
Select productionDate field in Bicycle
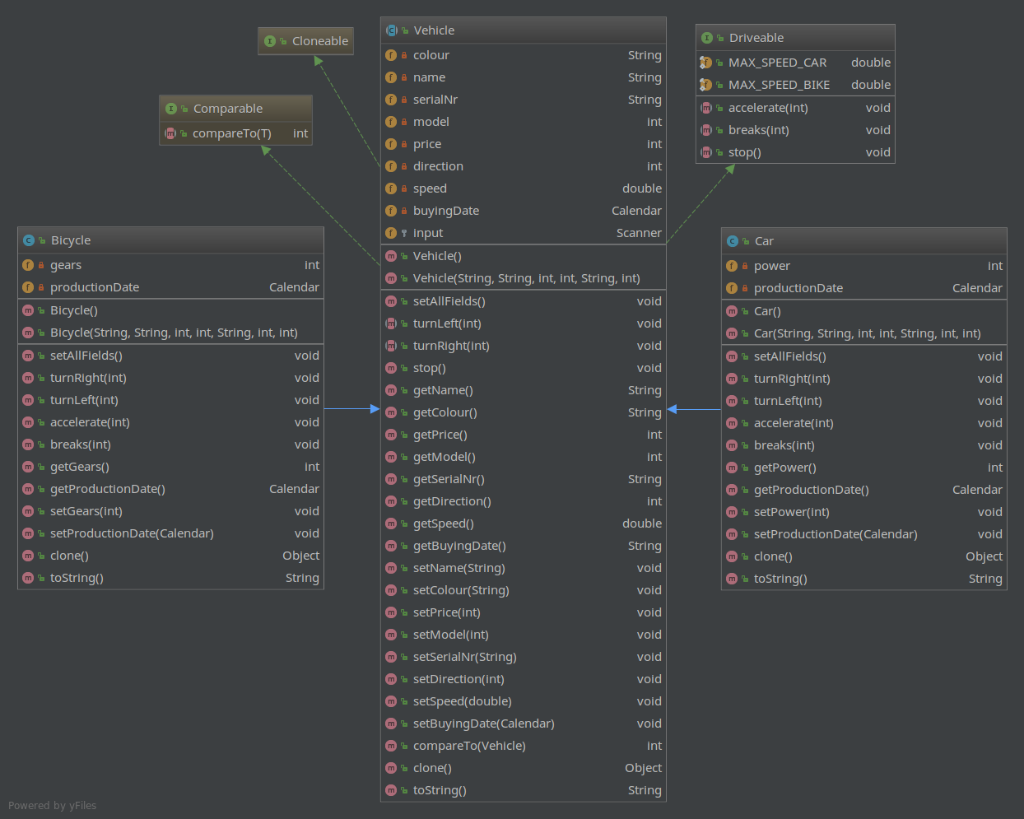click(170, 287)
